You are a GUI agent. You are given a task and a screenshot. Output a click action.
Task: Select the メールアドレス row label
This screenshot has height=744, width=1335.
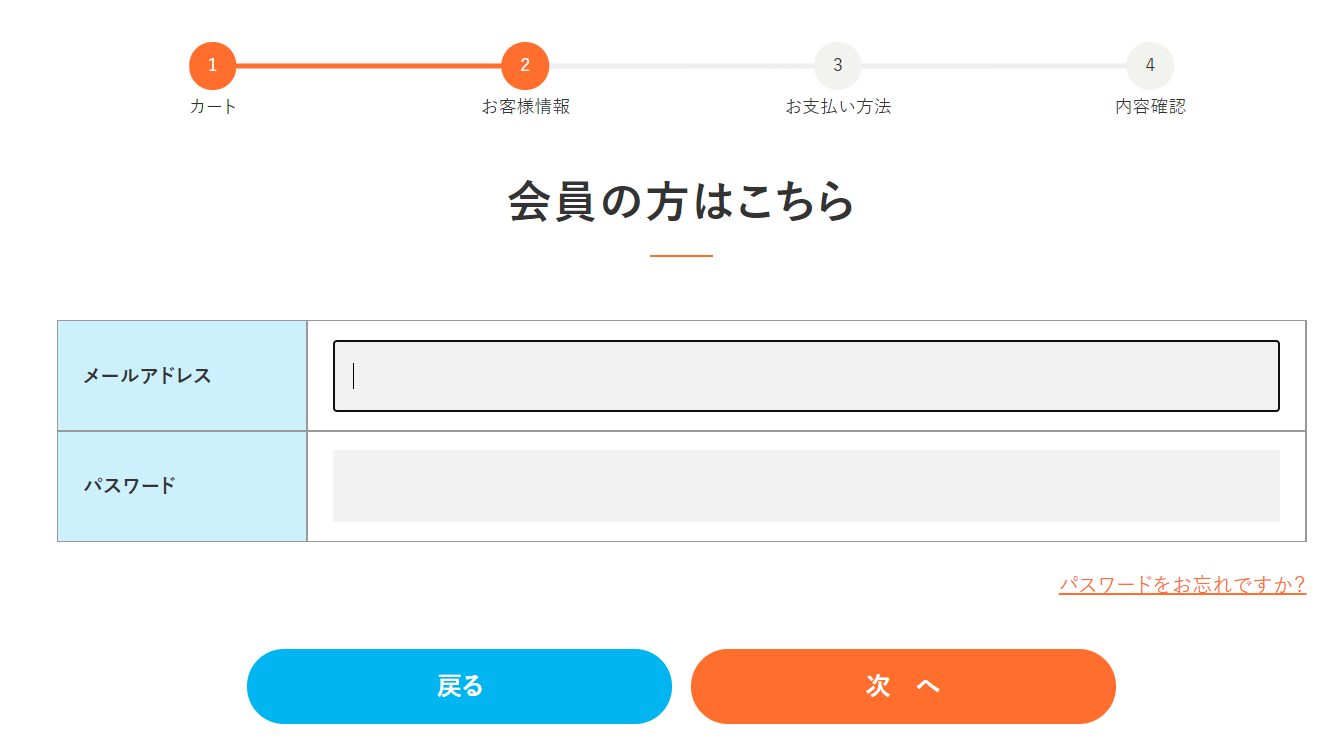(x=182, y=375)
